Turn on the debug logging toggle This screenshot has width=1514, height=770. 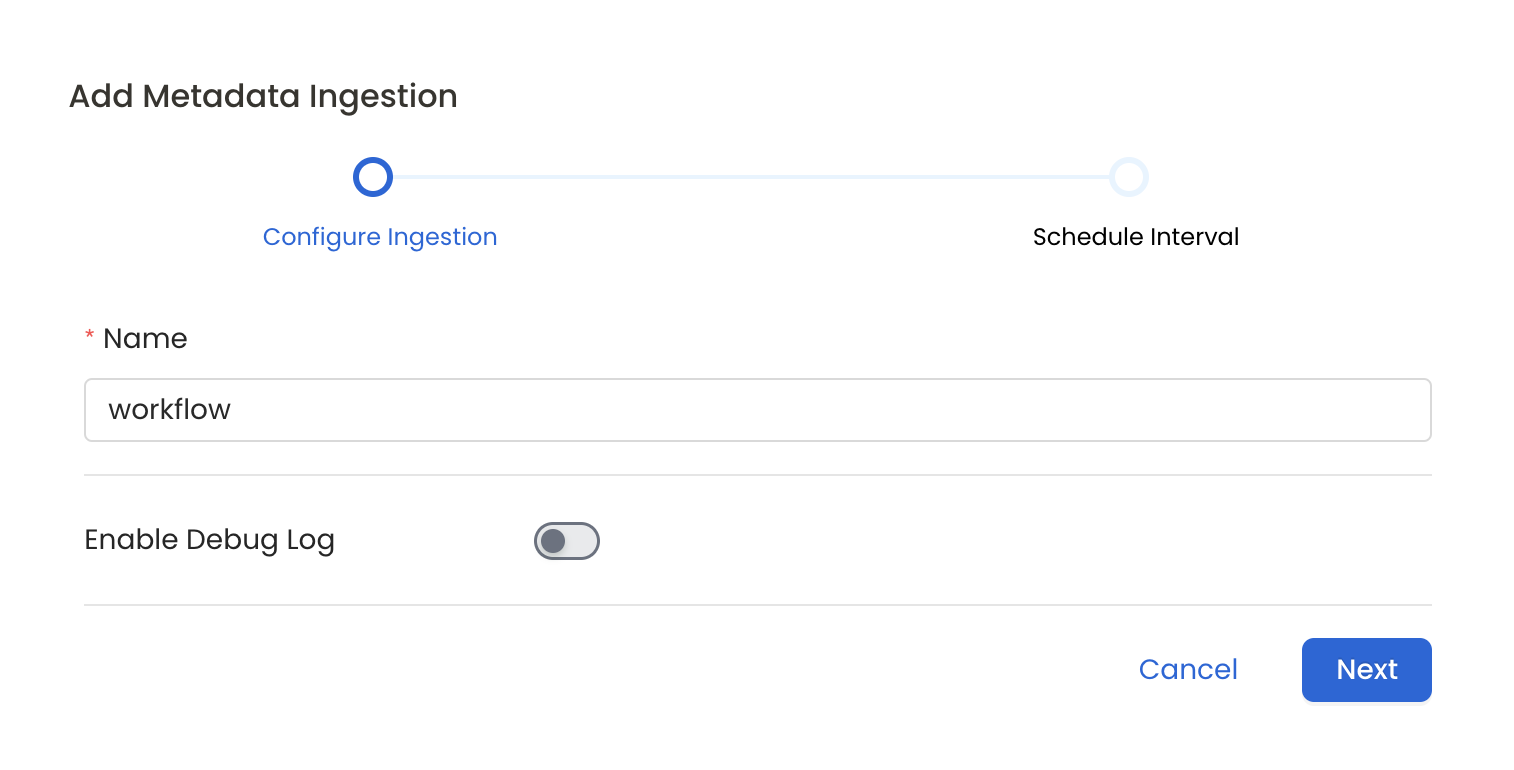(566, 540)
